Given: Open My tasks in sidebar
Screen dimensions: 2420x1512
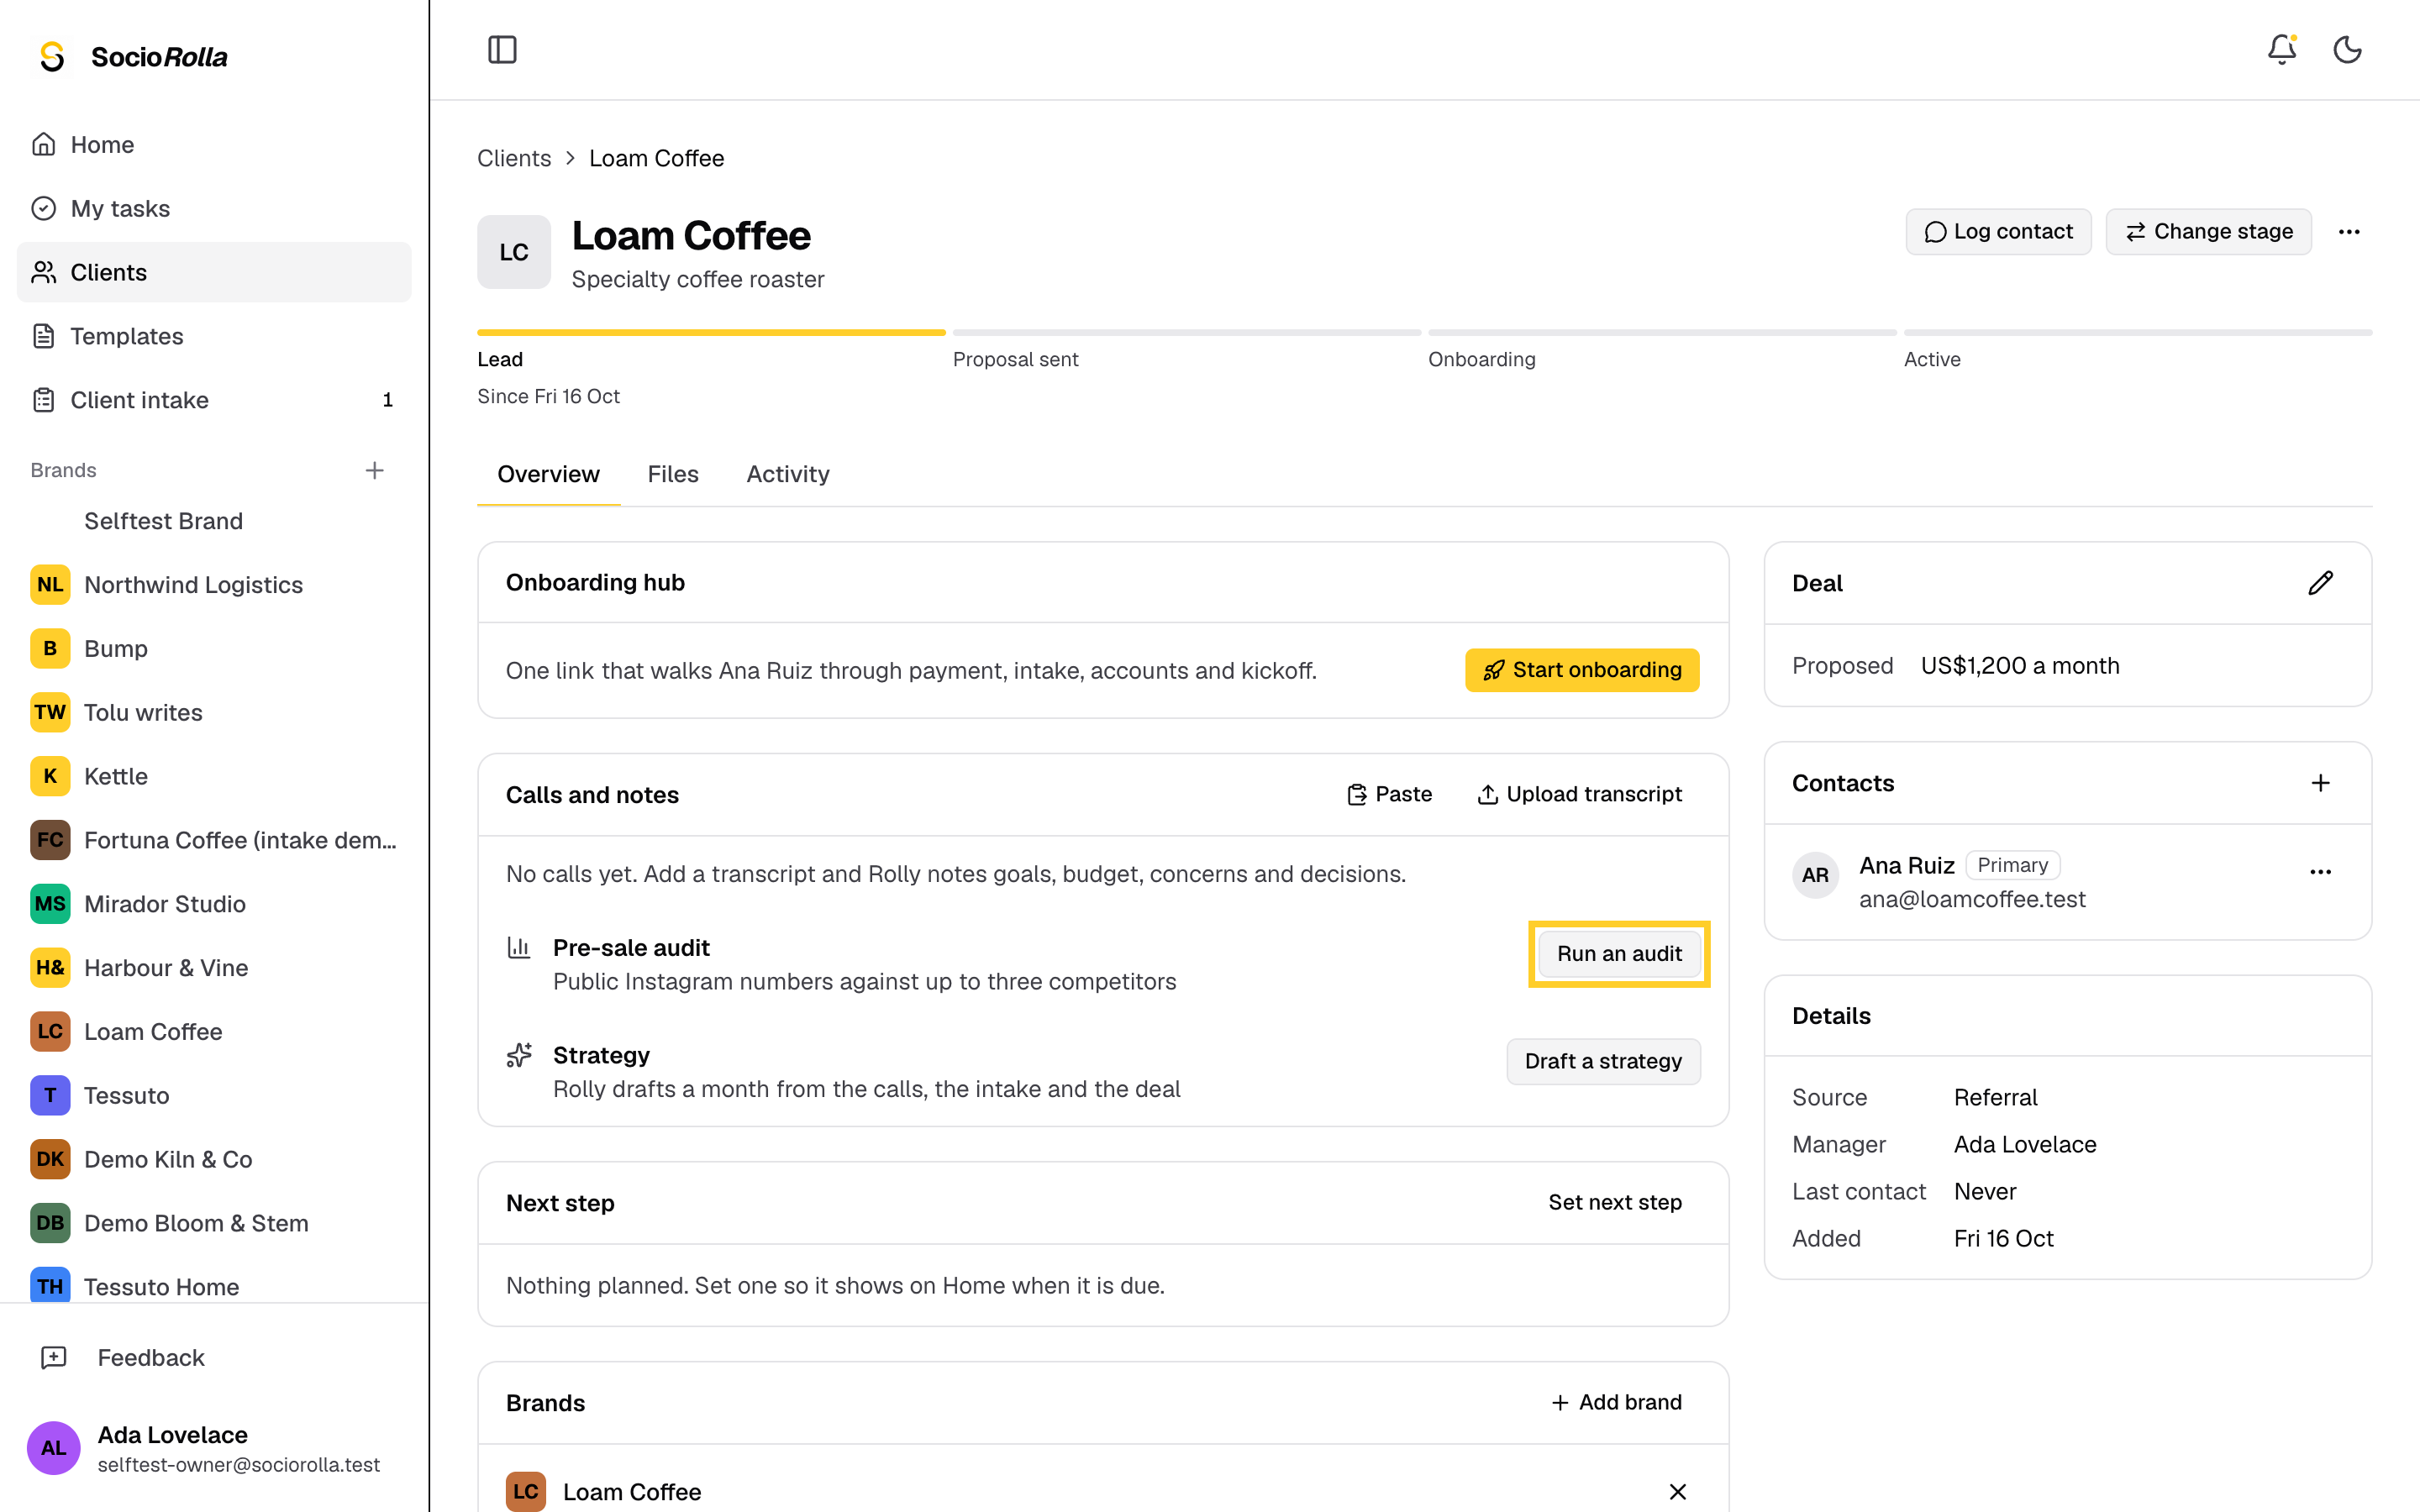Looking at the screenshot, I should pyautogui.click(x=214, y=208).
